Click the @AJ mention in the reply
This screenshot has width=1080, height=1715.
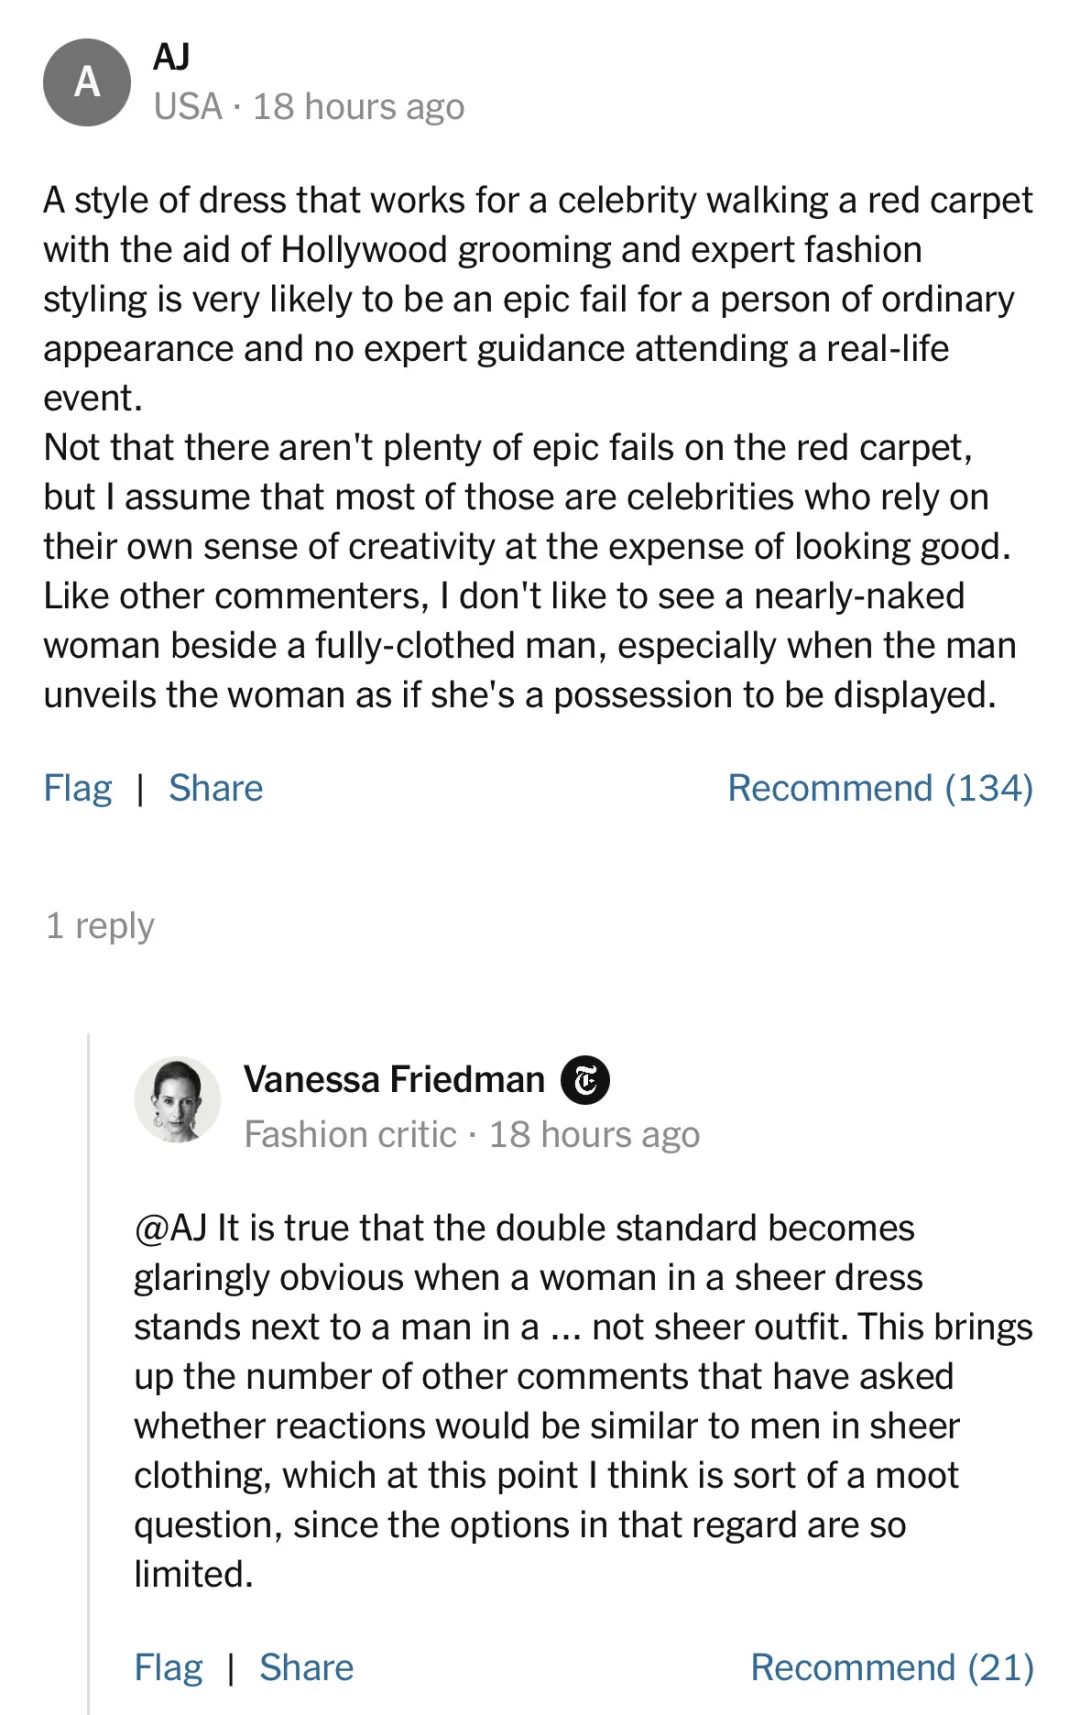pos(170,1228)
